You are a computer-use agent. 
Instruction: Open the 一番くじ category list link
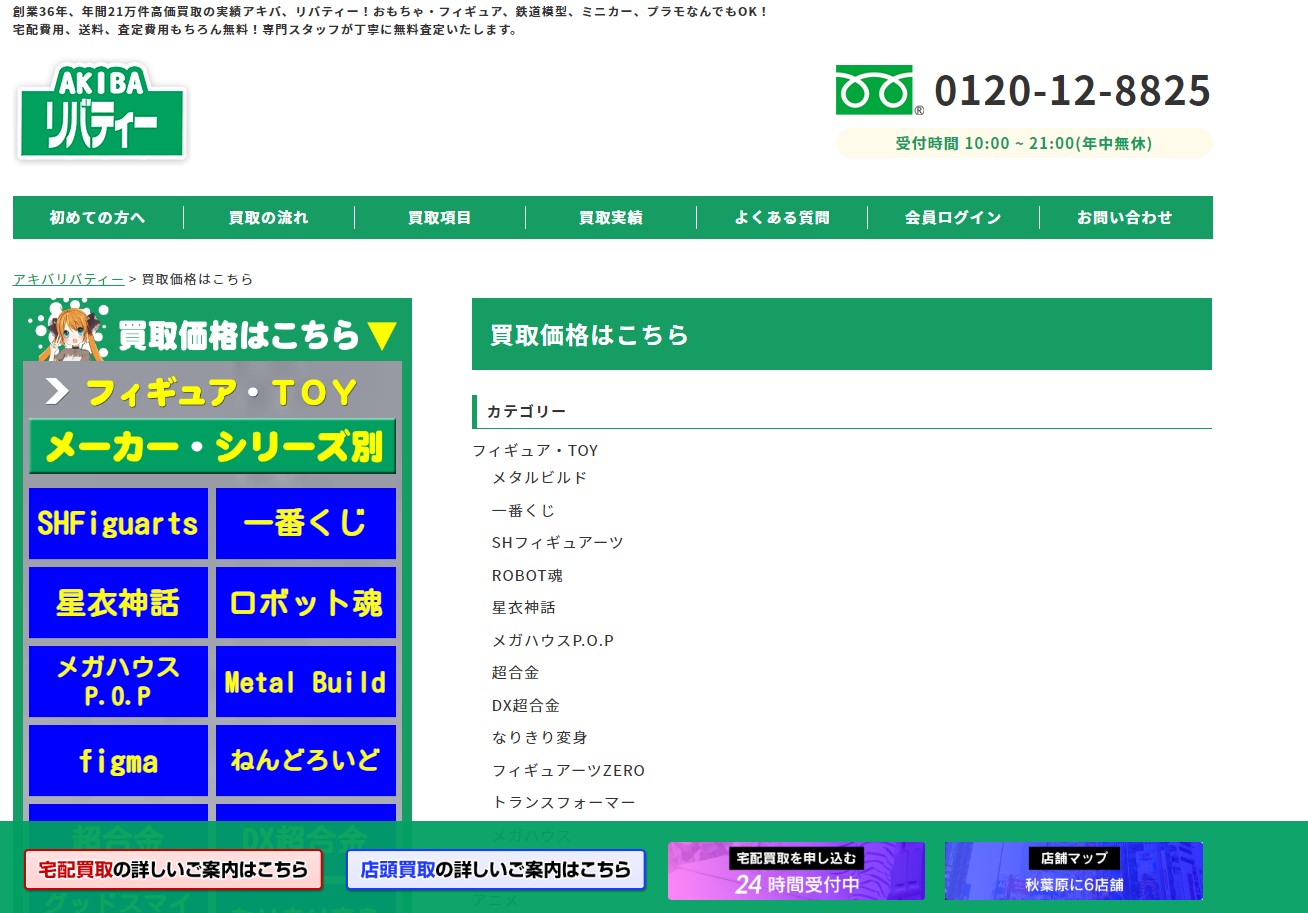[x=523, y=510]
